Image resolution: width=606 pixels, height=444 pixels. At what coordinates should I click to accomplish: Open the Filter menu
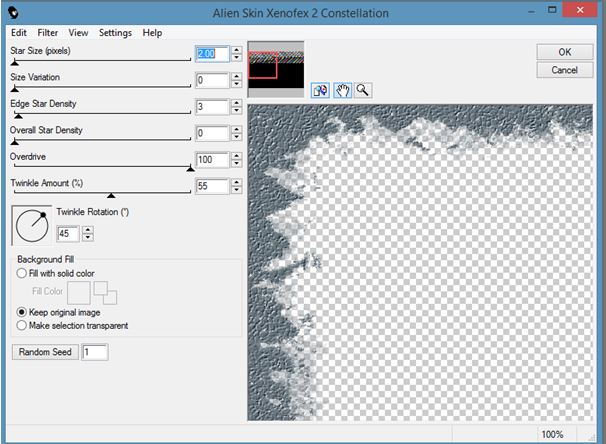pos(48,33)
